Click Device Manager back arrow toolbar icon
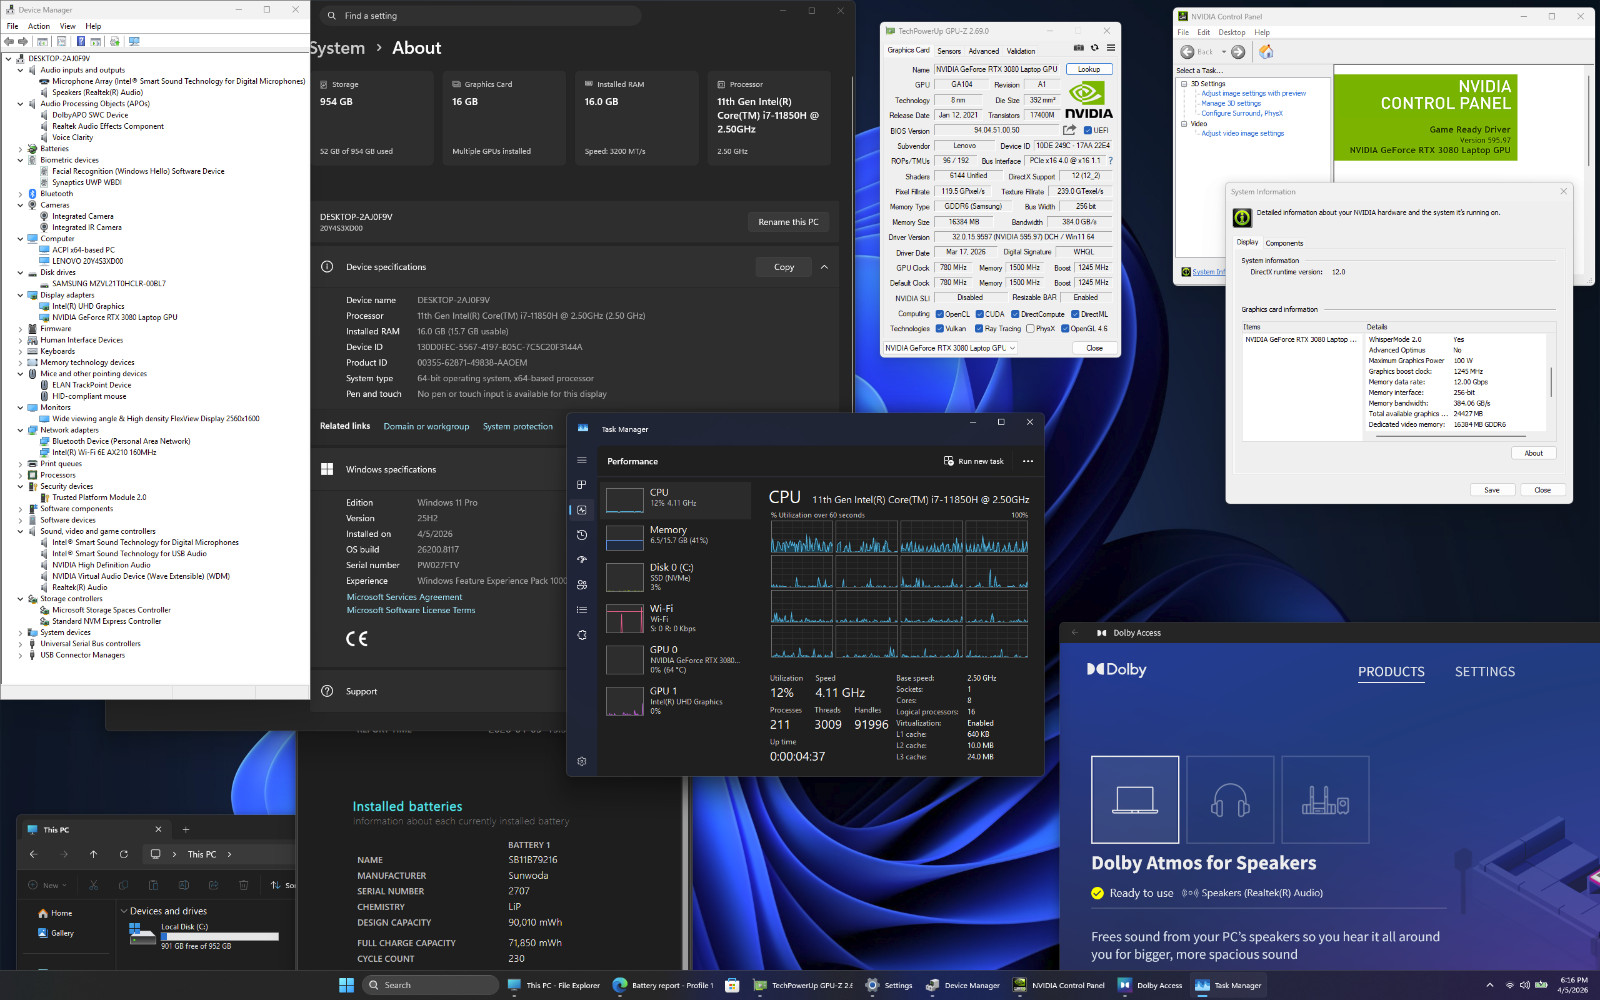 [x=9, y=42]
